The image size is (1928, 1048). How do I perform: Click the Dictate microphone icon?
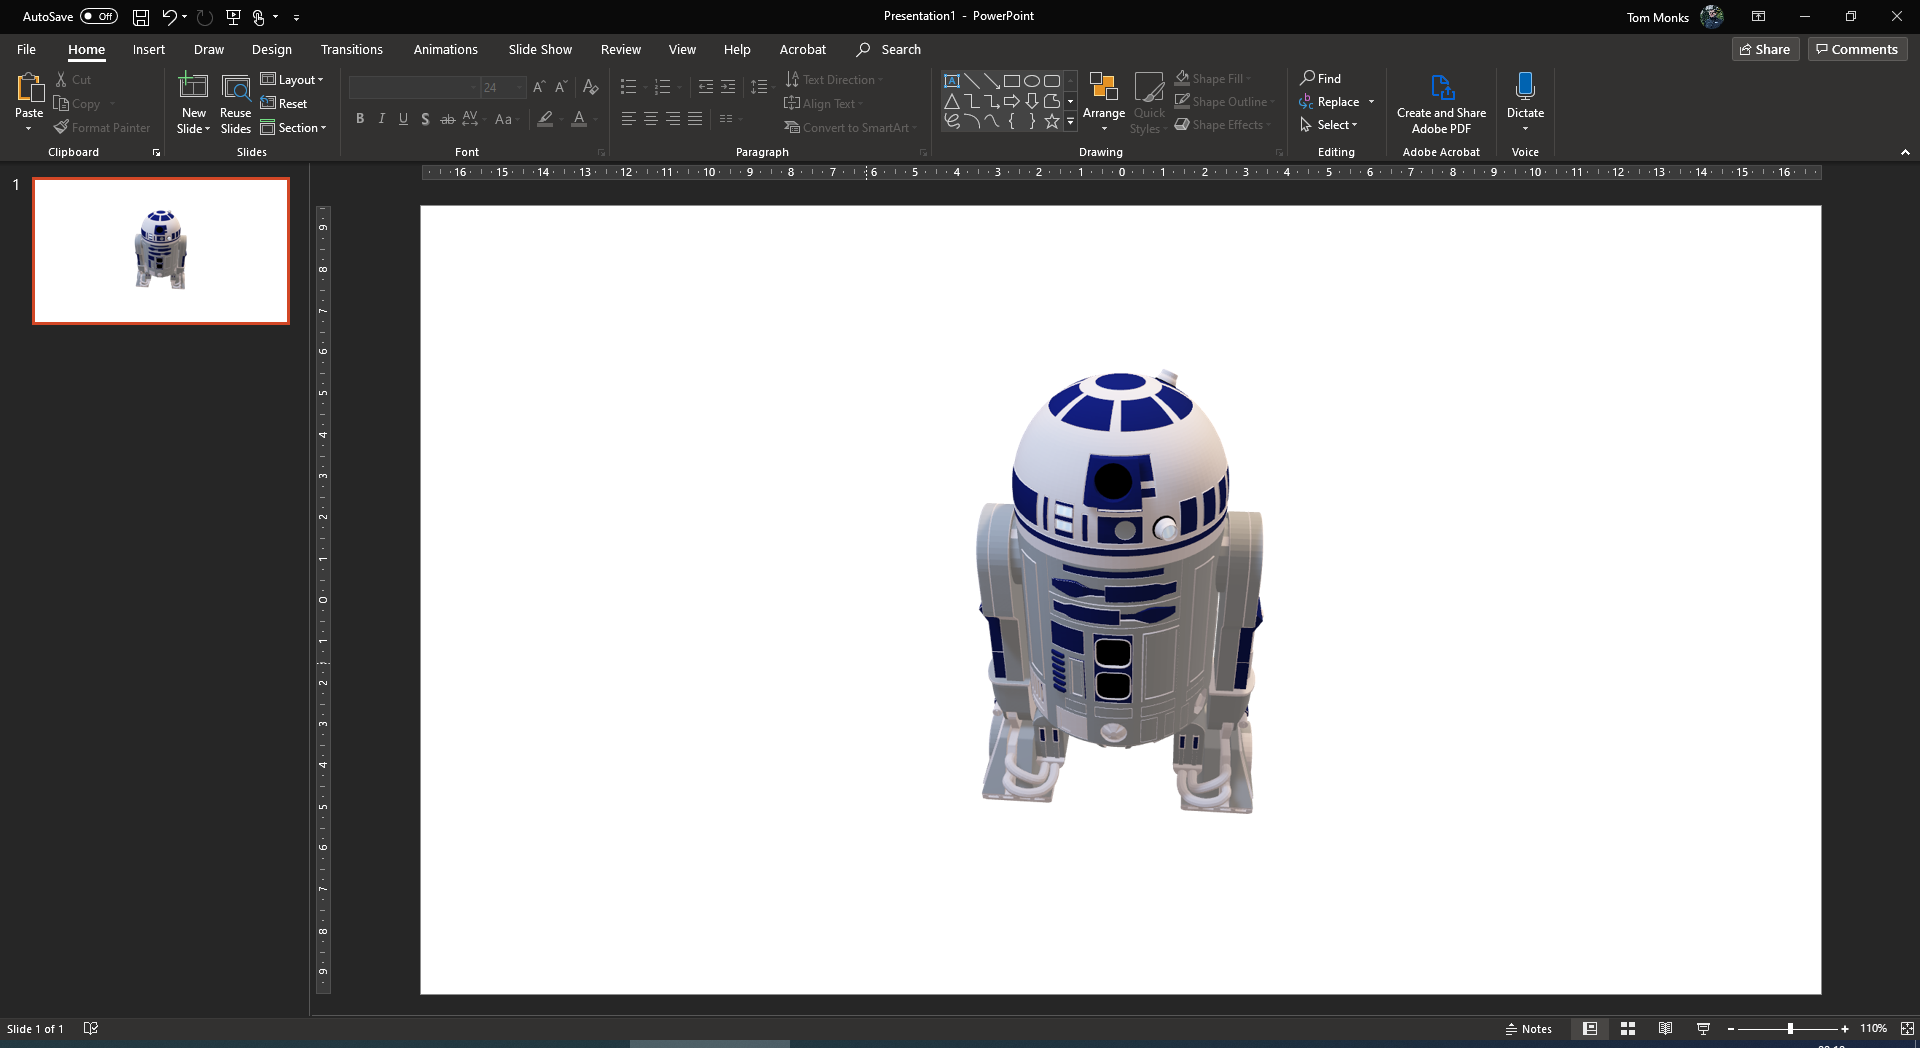pos(1525,86)
